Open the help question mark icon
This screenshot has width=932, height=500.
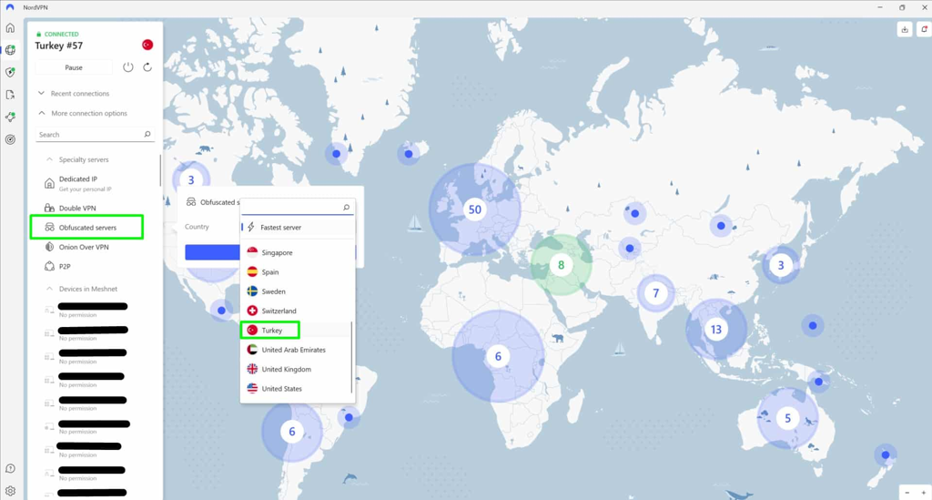[10, 469]
